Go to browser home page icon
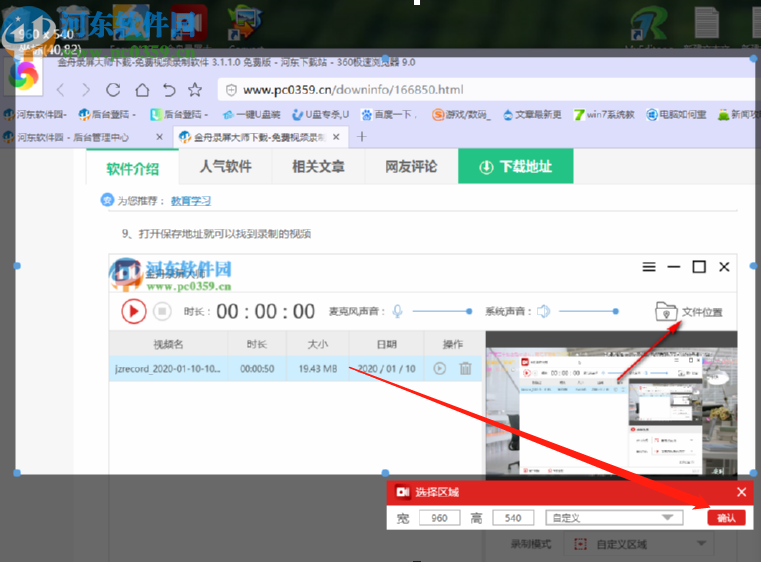The image size is (761, 562). 142,90
